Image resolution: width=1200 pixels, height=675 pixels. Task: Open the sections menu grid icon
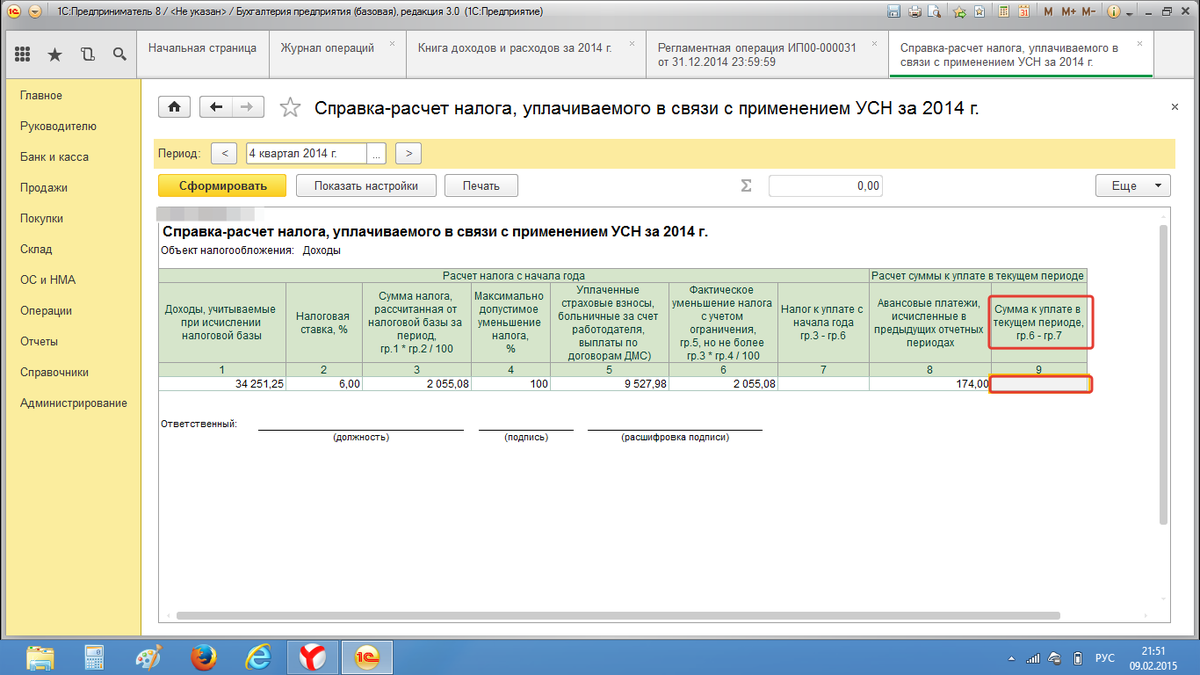pos(23,54)
